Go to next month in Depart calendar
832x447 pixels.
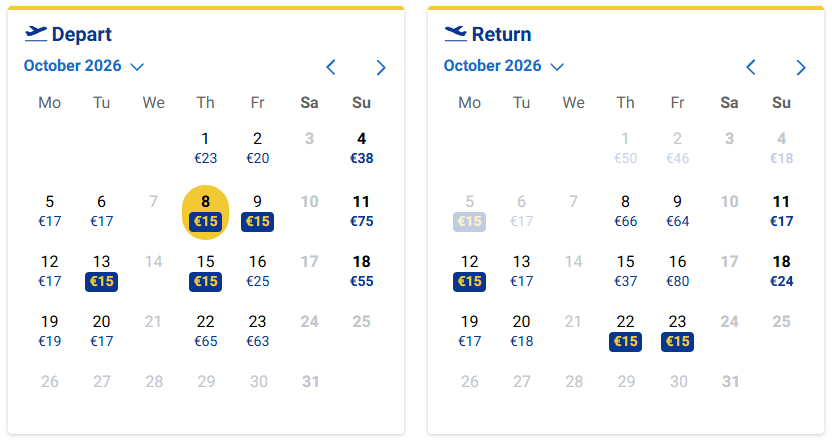click(380, 67)
